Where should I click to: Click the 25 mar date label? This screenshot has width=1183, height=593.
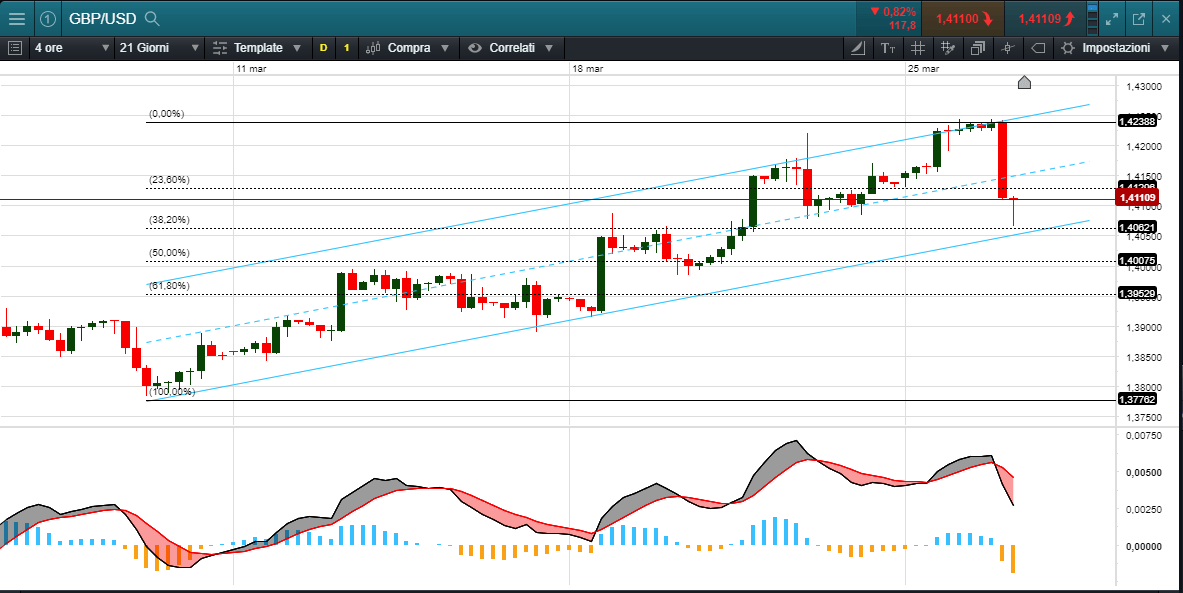[x=923, y=69]
